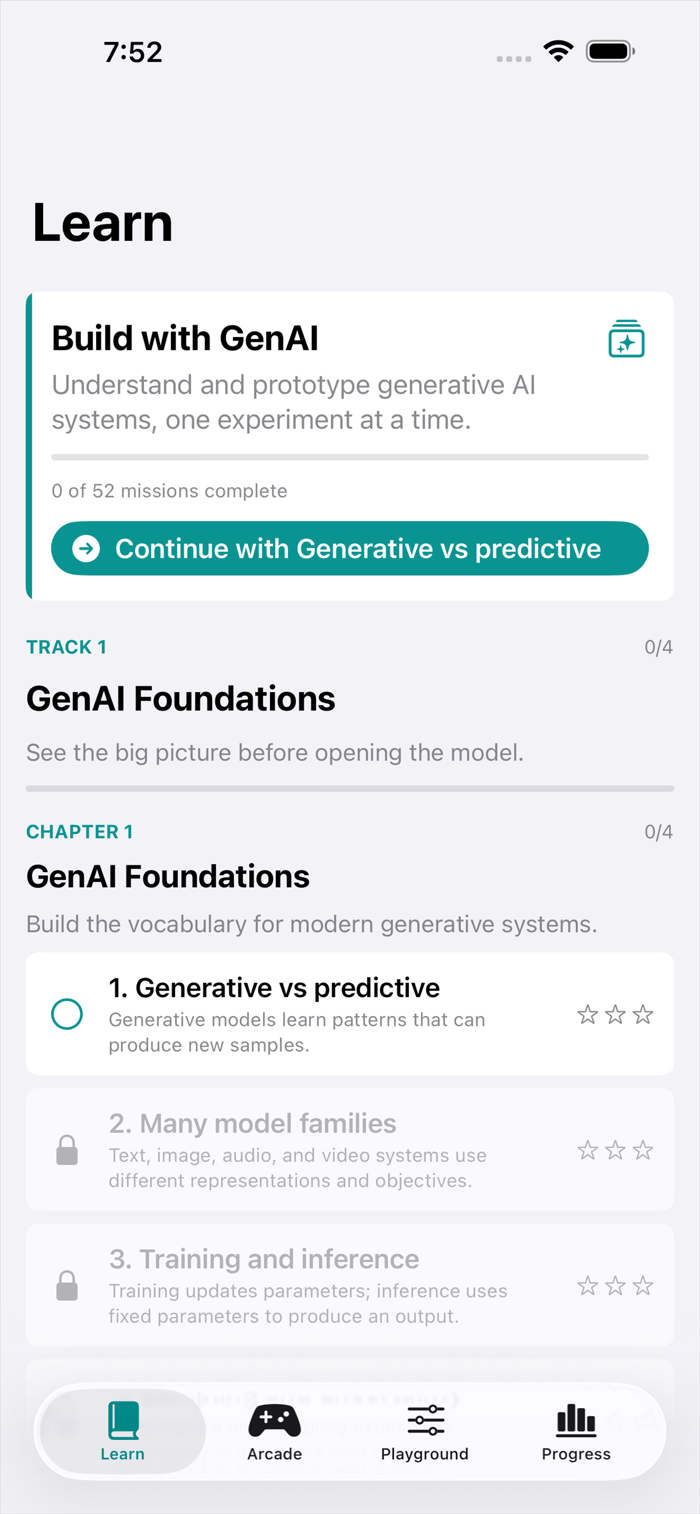Viewport: 700px width, 1514px height.
Task: Tap the Chapter 1 0/4 counter
Action: 659,832
